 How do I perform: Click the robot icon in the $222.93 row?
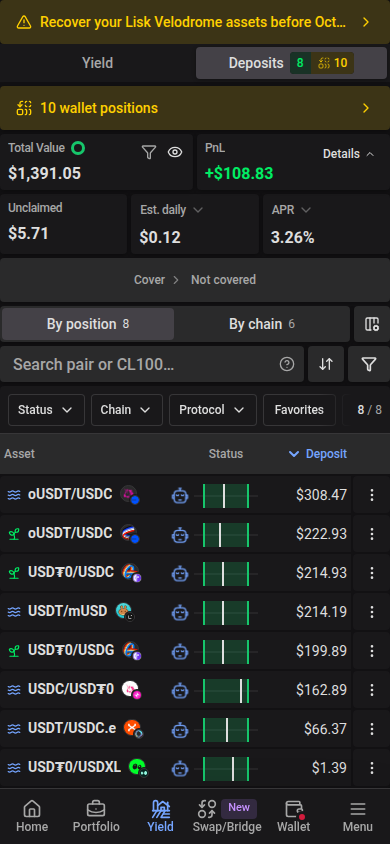[180, 534]
